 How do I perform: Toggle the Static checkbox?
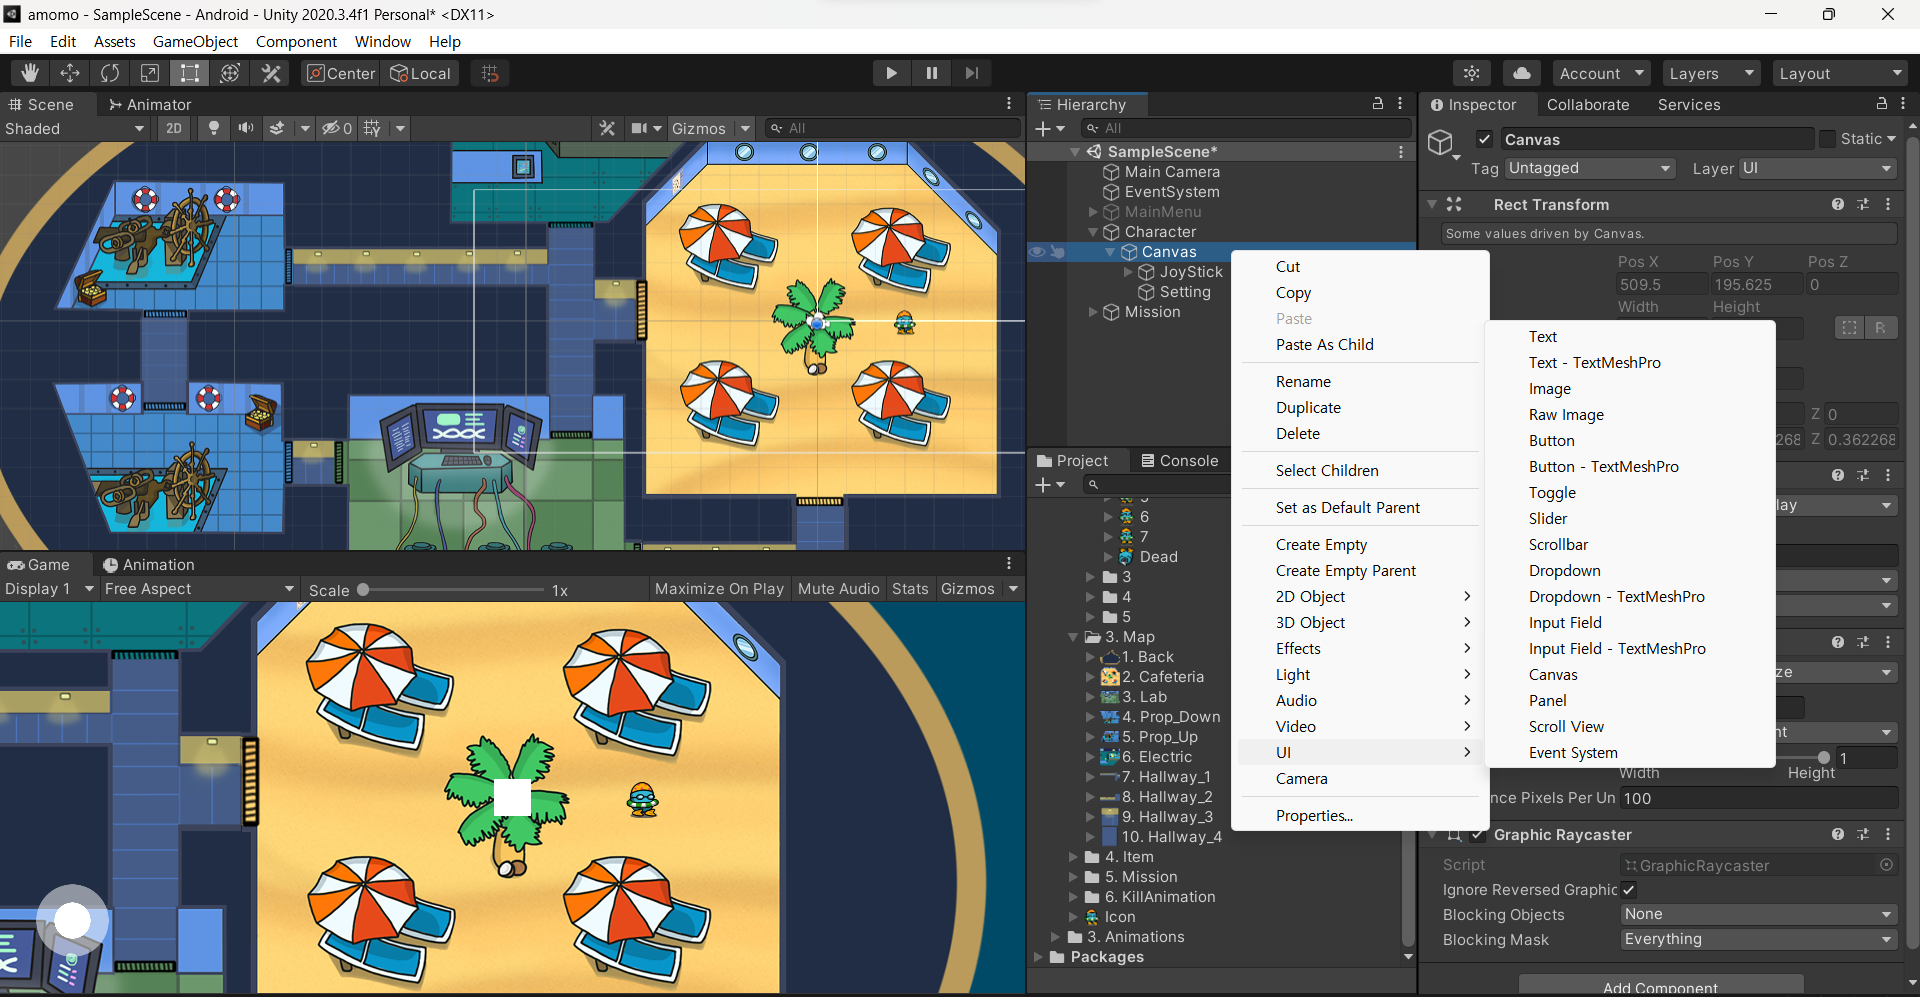point(1828,139)
